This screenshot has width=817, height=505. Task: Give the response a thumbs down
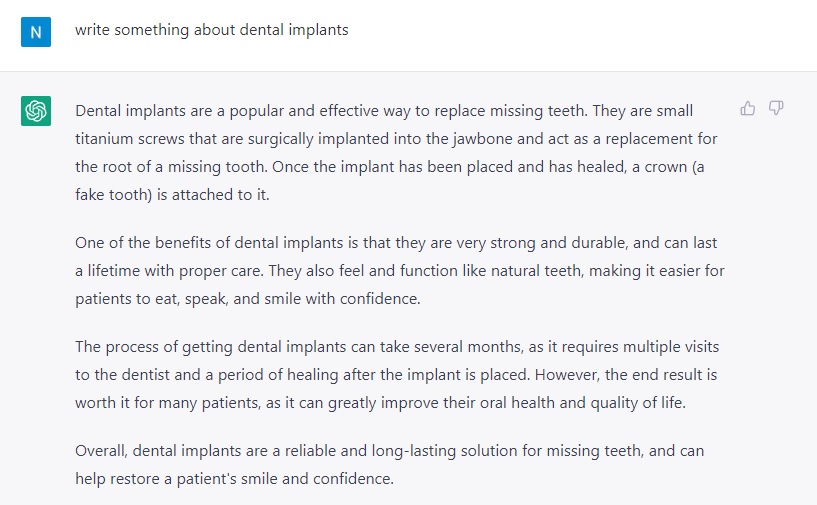[776, 108]
